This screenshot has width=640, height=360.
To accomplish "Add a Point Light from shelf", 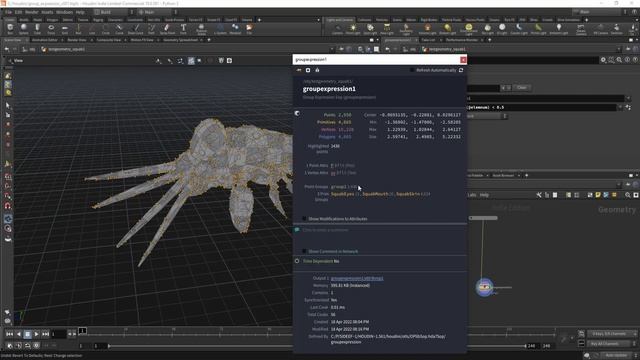I will (353, 29).
